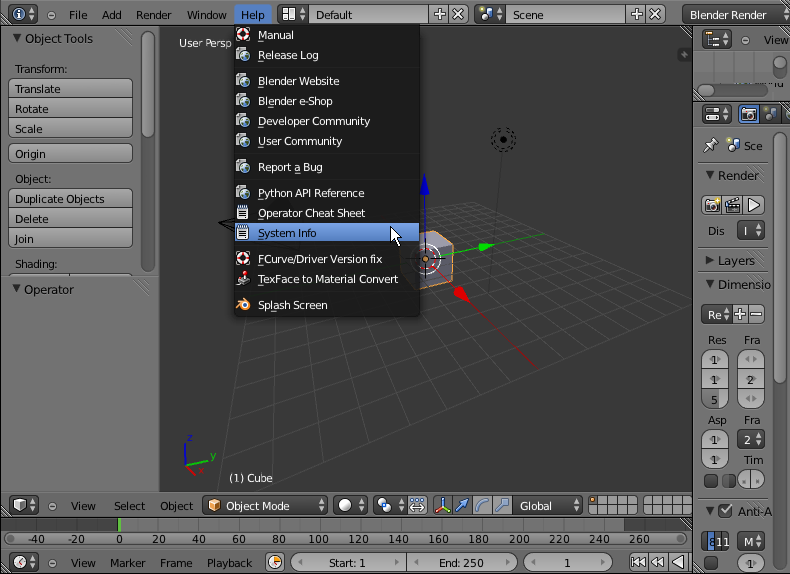This screenshot has height=574, width=790.
Task: Enable the rotate manipulator arc
Action: 482,505
